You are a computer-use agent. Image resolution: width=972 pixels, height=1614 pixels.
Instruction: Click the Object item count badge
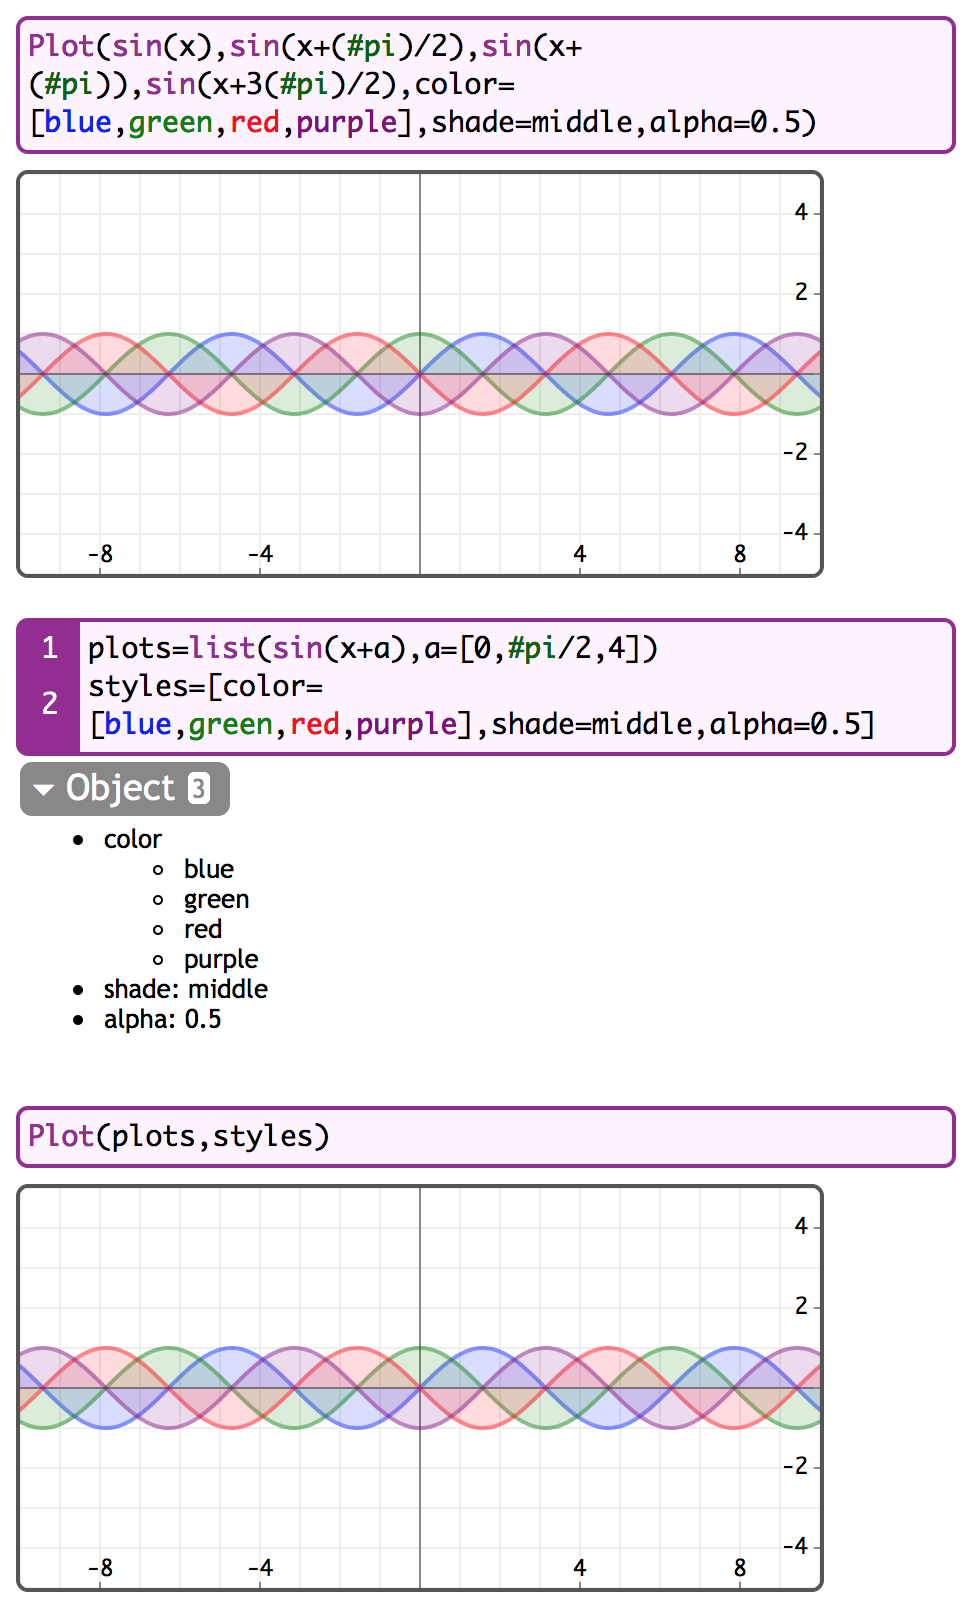[x=199, y=789]
